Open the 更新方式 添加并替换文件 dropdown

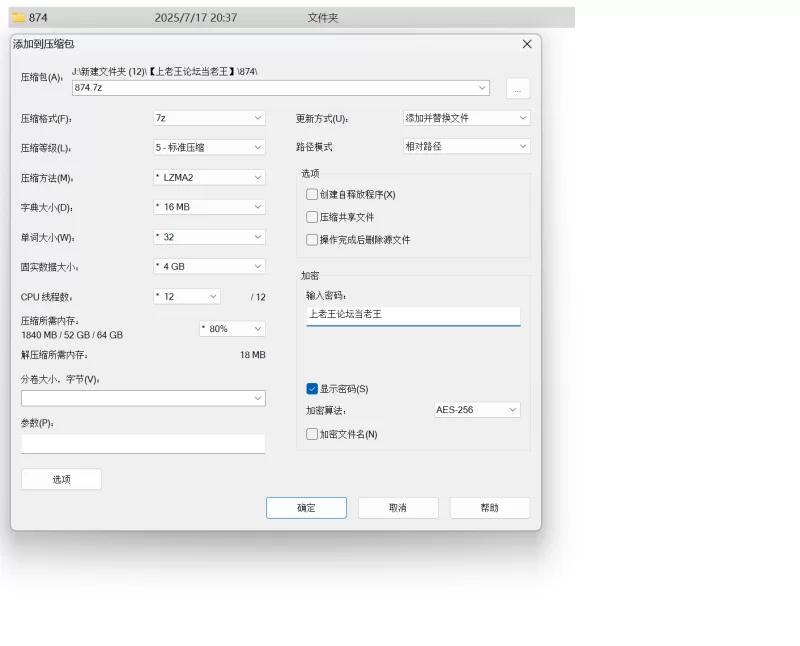(466, 118)
